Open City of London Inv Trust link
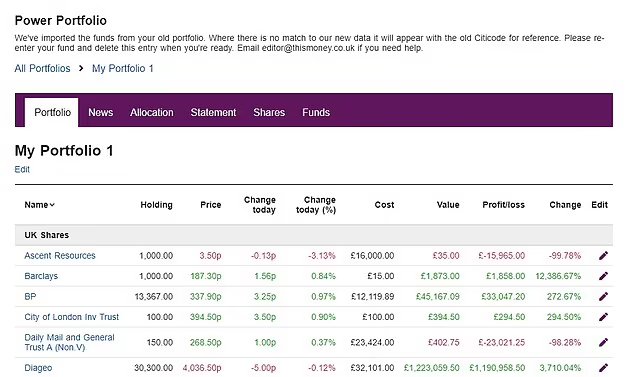Viewport: 634px width, 377px height. click(x=72, y=317)
